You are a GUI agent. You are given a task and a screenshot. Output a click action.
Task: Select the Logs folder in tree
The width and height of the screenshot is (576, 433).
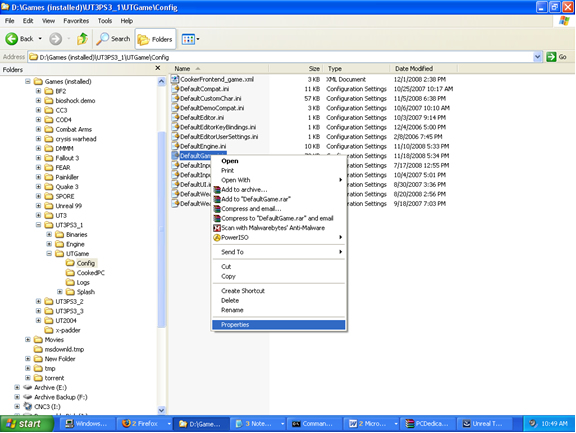pyautogui.click(x=78, y=282)
